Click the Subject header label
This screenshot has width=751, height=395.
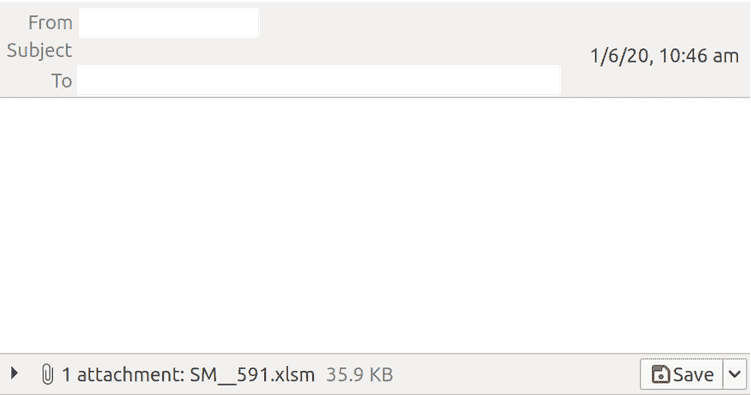(x=39, y=51)
